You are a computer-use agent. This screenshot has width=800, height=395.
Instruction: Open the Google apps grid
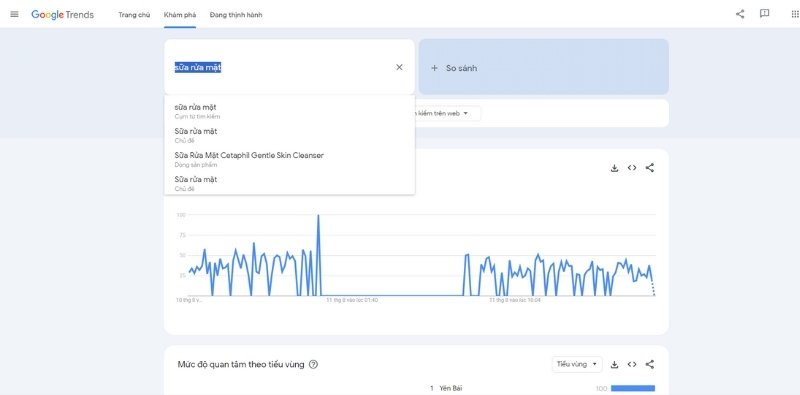[794, 14]
